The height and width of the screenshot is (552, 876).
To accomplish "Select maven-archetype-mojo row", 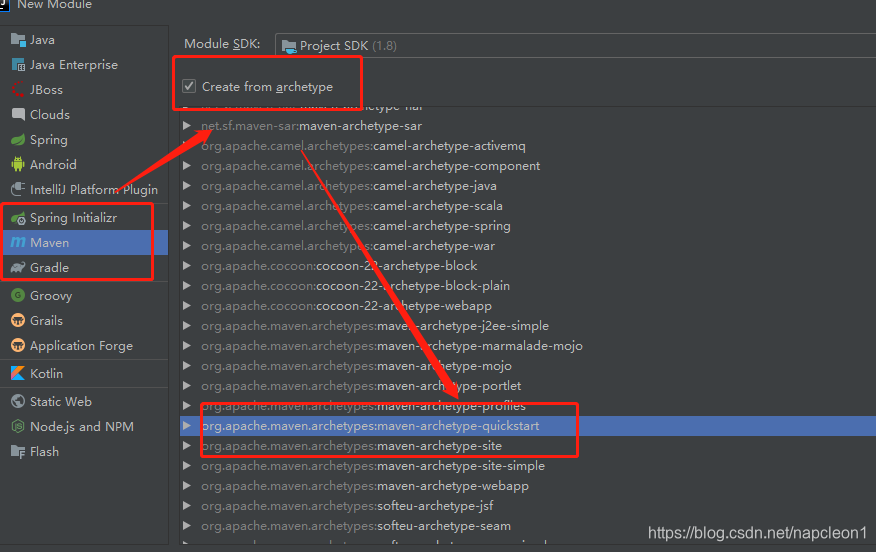I will point(528,366).
